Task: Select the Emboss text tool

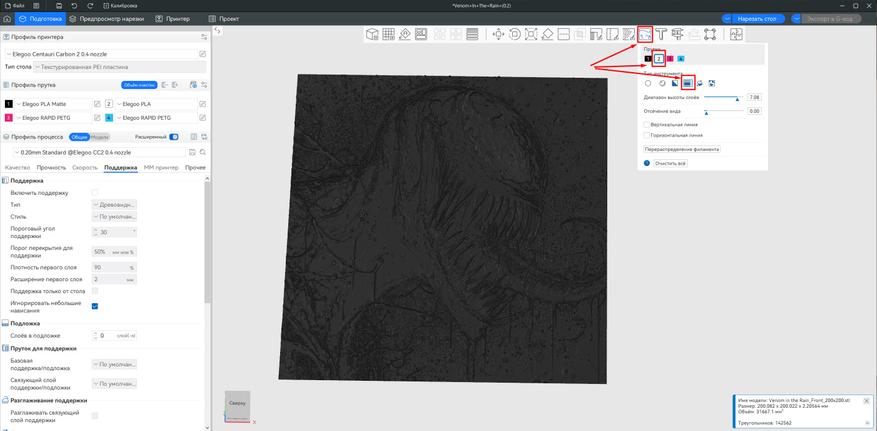Action: tap(662, 35)
